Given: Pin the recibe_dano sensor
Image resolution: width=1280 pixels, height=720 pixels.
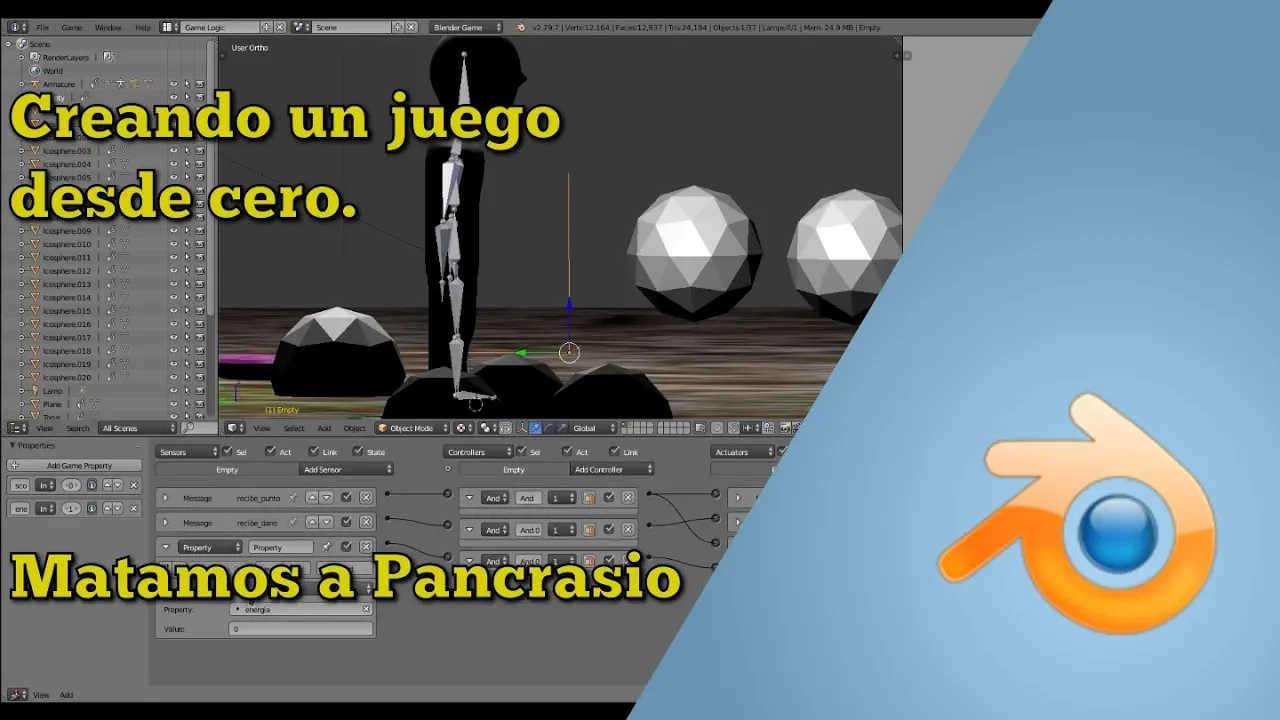Looking at the screenshot, I should [293, 523].
